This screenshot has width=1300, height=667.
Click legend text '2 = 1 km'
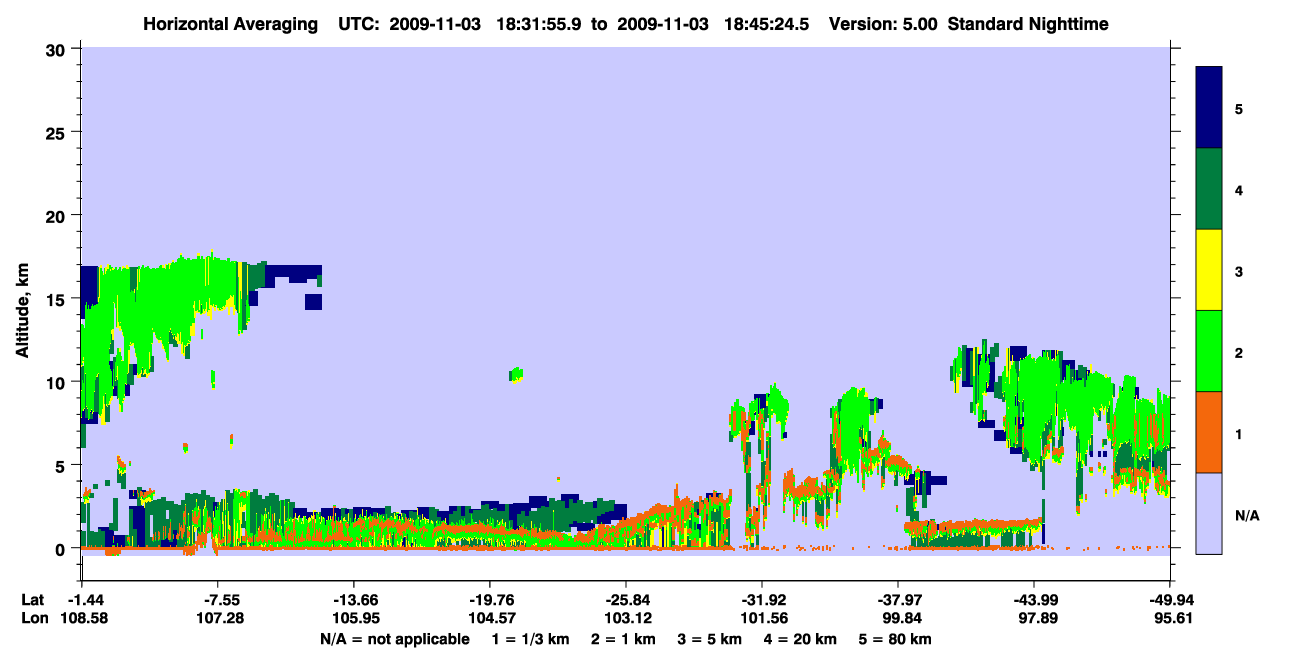click(624, 638)
